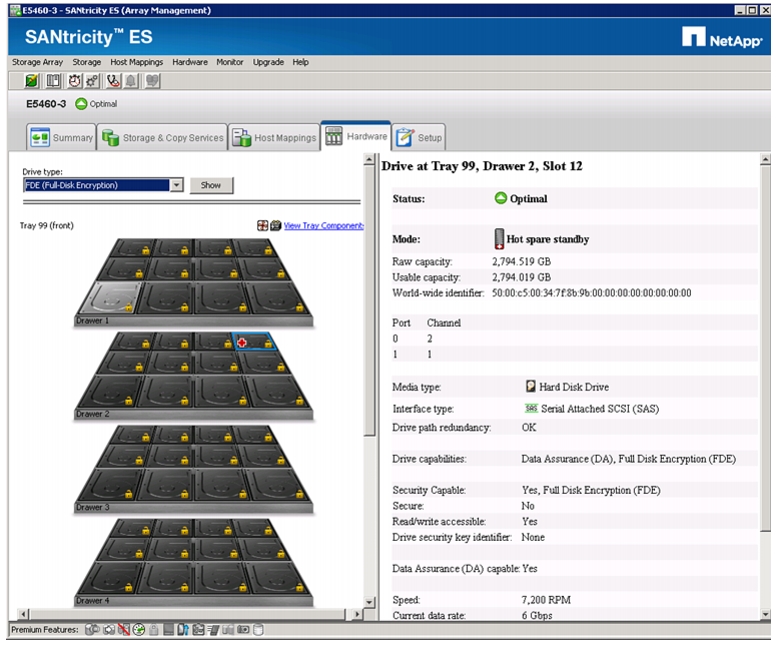
Task: Click the round green gauge Premium Features icon
Action: click(139, 630)
